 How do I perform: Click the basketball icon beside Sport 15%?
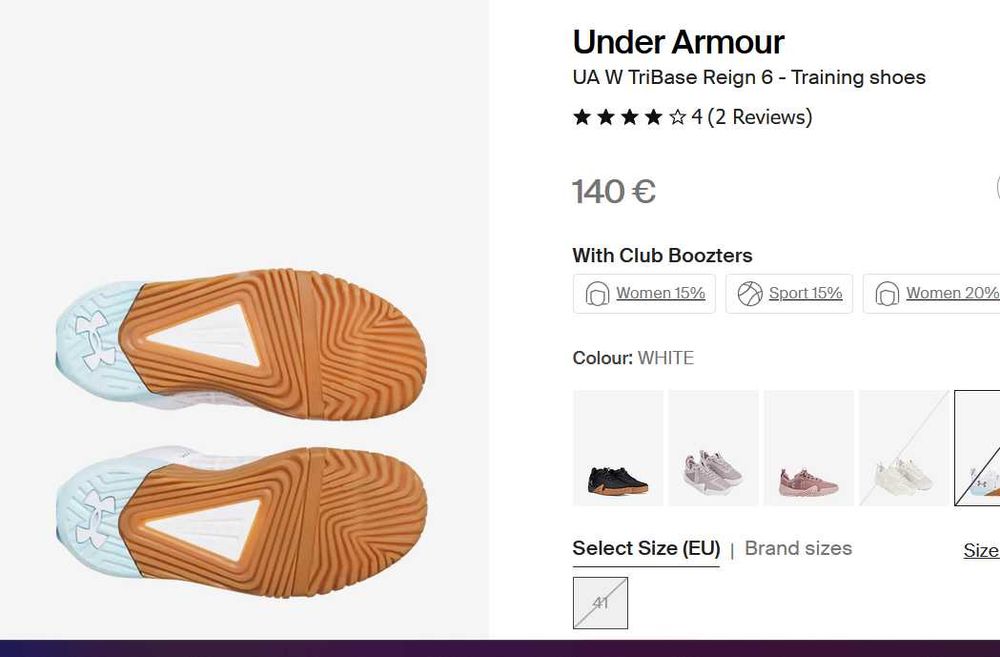point(750,294)
